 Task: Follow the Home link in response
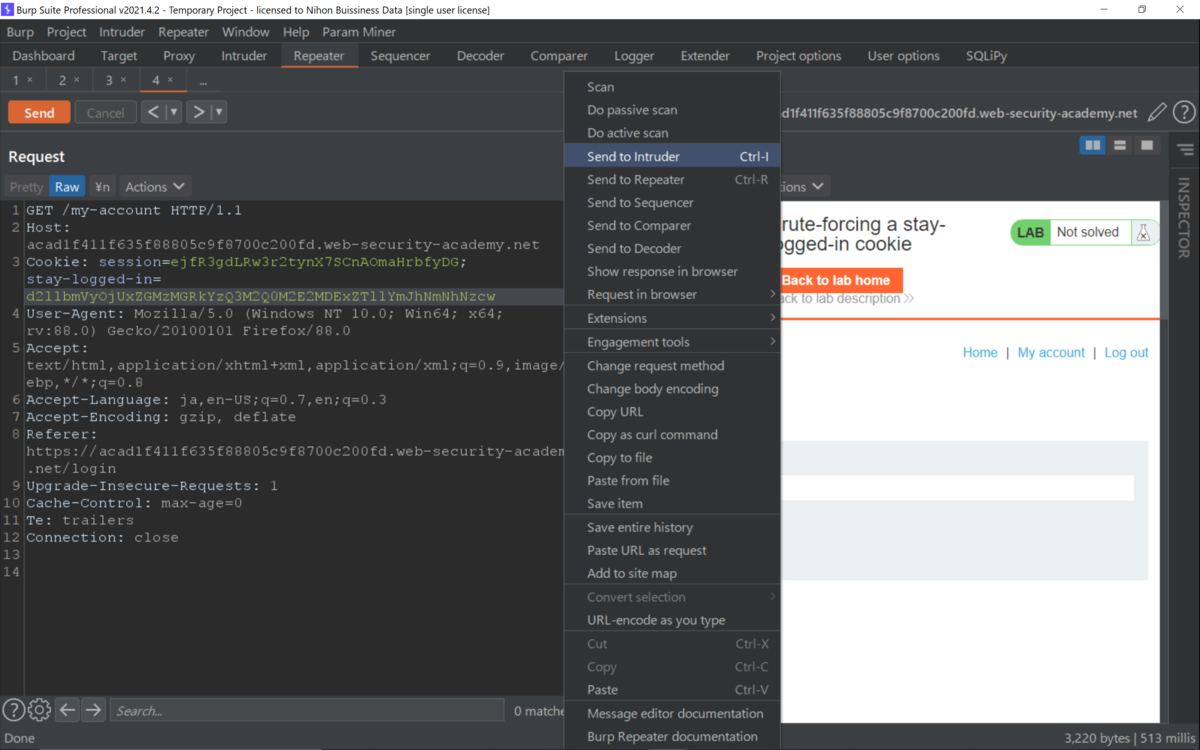[x=980, y=352]
